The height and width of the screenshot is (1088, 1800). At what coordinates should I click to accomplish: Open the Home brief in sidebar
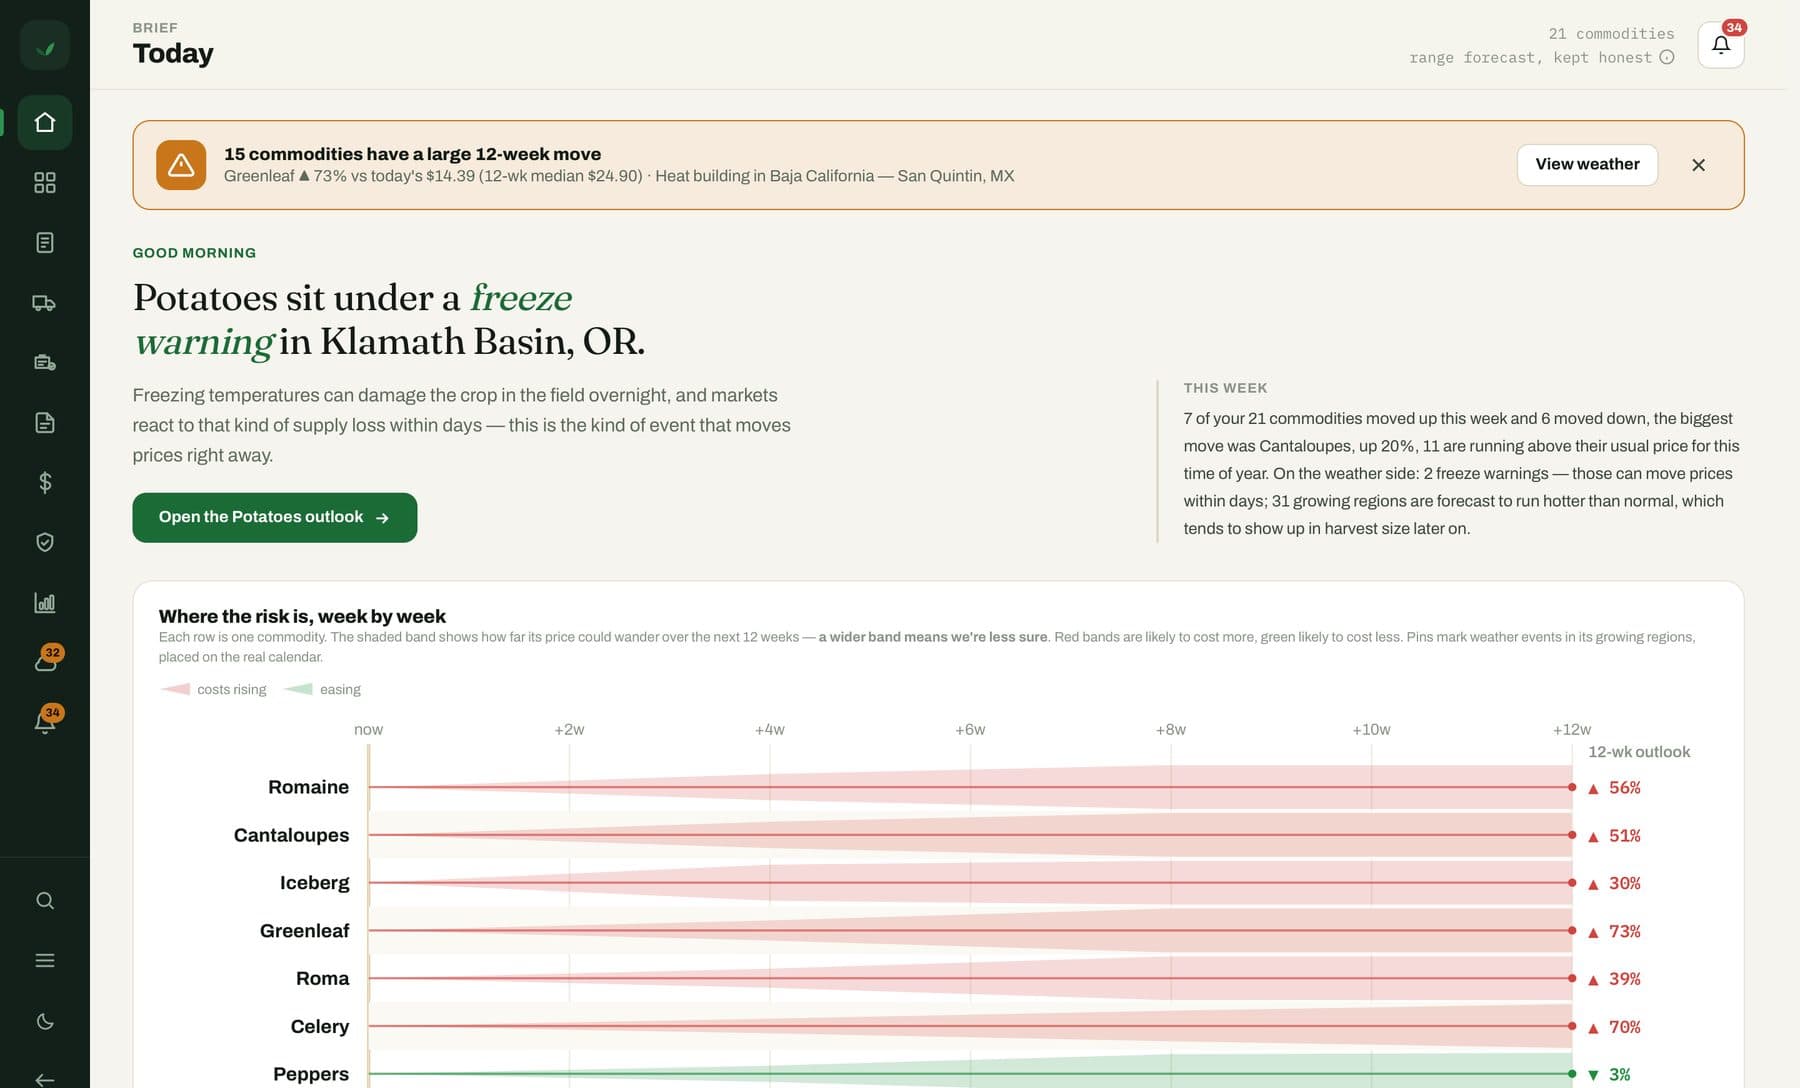point(45,122)
